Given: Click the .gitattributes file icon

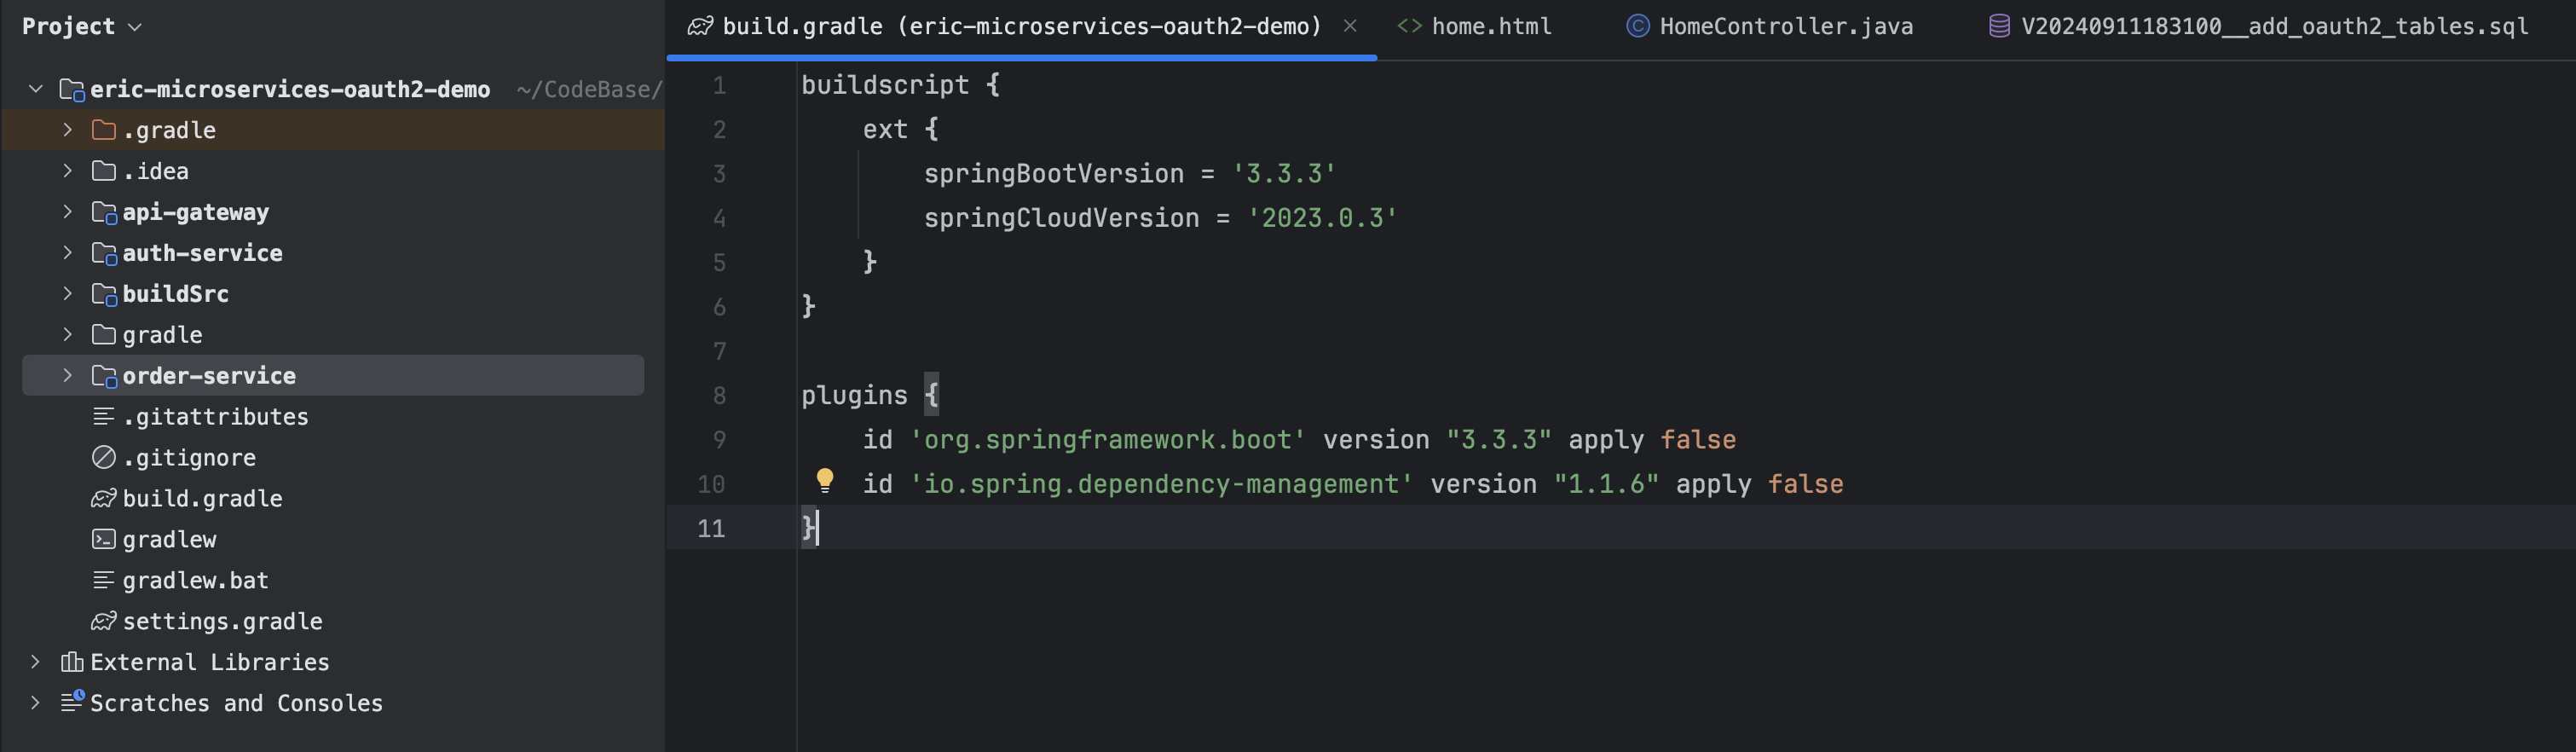Looking at the screenshot, I should pyautogui.click(x=104, y=416).
